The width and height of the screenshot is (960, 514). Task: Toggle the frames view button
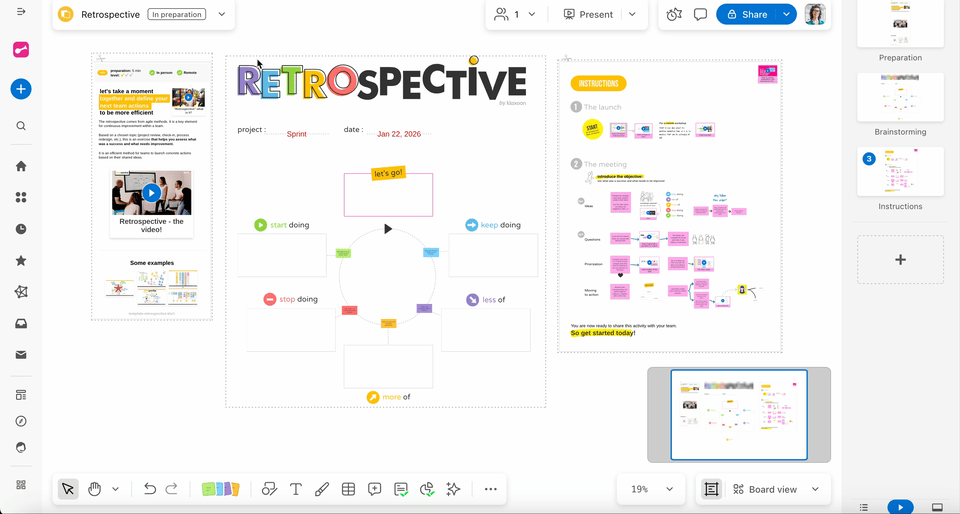pyautogui.click(x=711, y=489)
